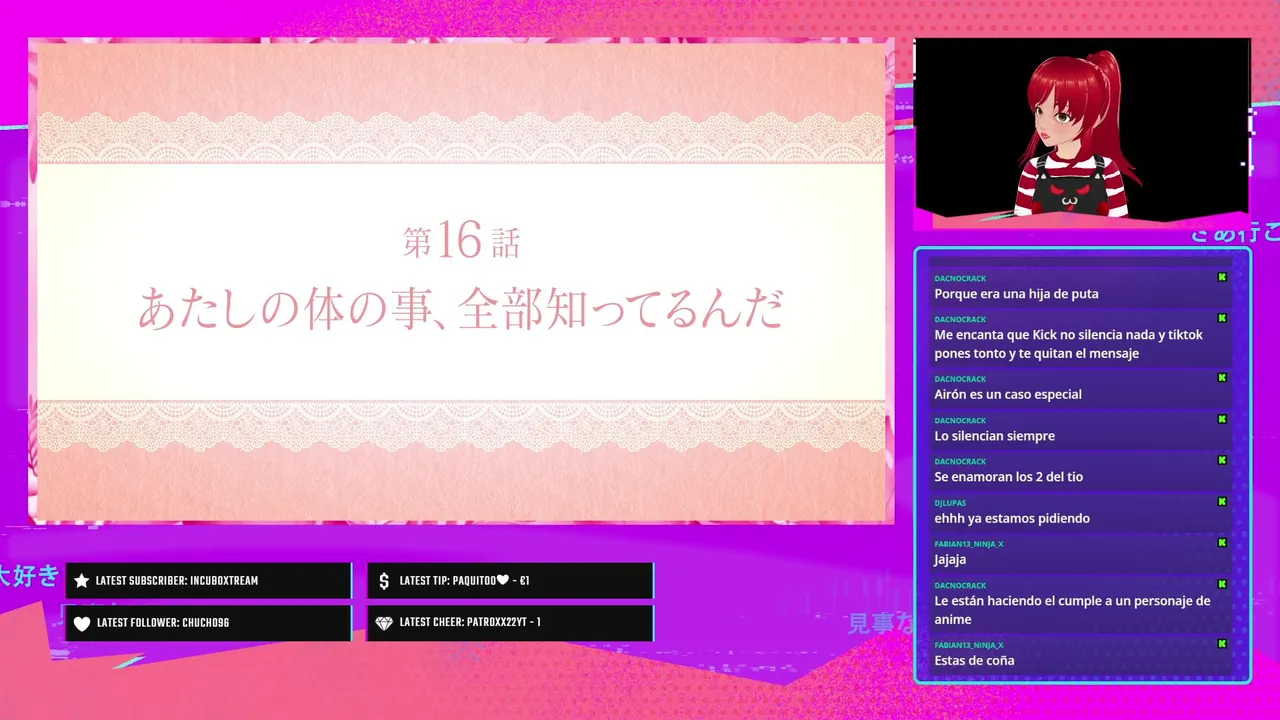Select the 'Latest Follower: Chucho96' label
The width and height of the screenshot is (1280, 720).
[x=163, y=623]
